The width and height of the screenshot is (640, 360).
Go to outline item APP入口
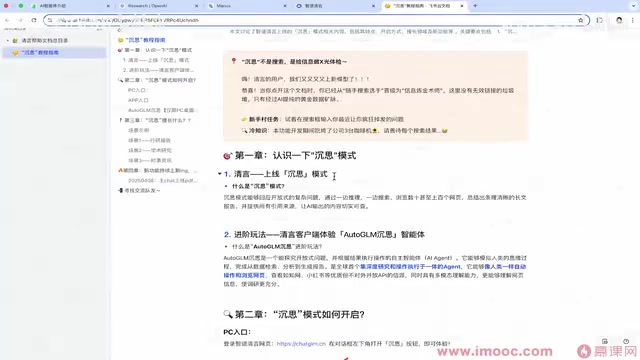138,100
